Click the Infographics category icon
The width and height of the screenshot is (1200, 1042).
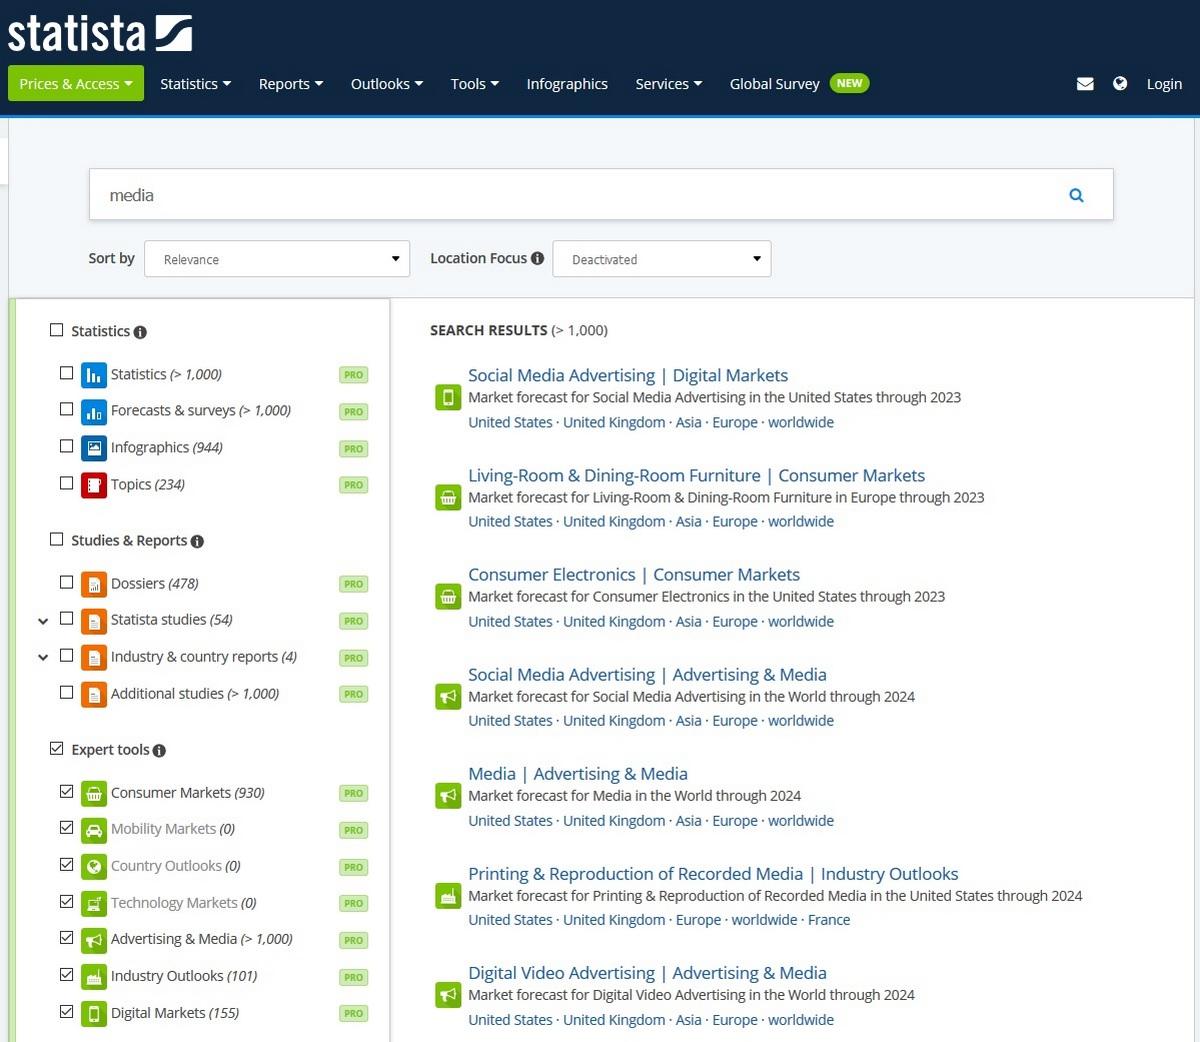[93, 448]
